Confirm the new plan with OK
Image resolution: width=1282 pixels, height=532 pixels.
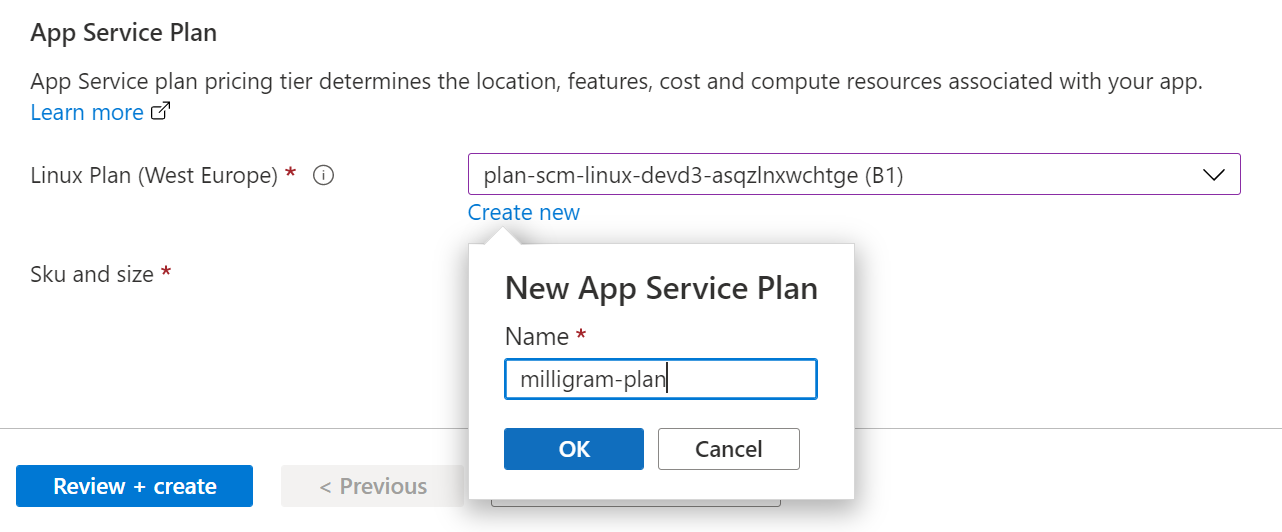[x=574, y=449]
